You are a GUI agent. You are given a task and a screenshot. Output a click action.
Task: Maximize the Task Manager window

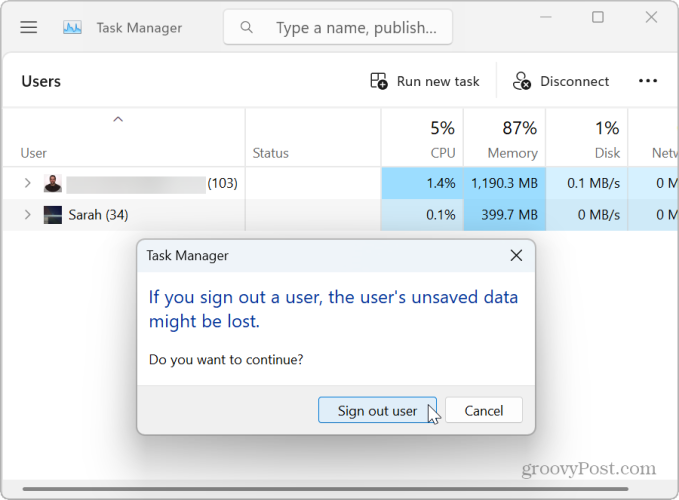pyautogui.click(x=598, y=17)
